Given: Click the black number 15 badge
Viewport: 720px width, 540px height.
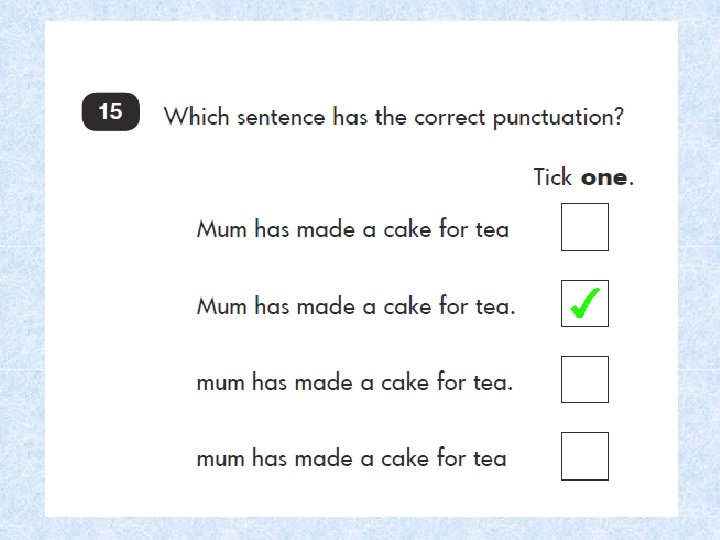Looking at the screenshot, I should click(x=110, y=112).
